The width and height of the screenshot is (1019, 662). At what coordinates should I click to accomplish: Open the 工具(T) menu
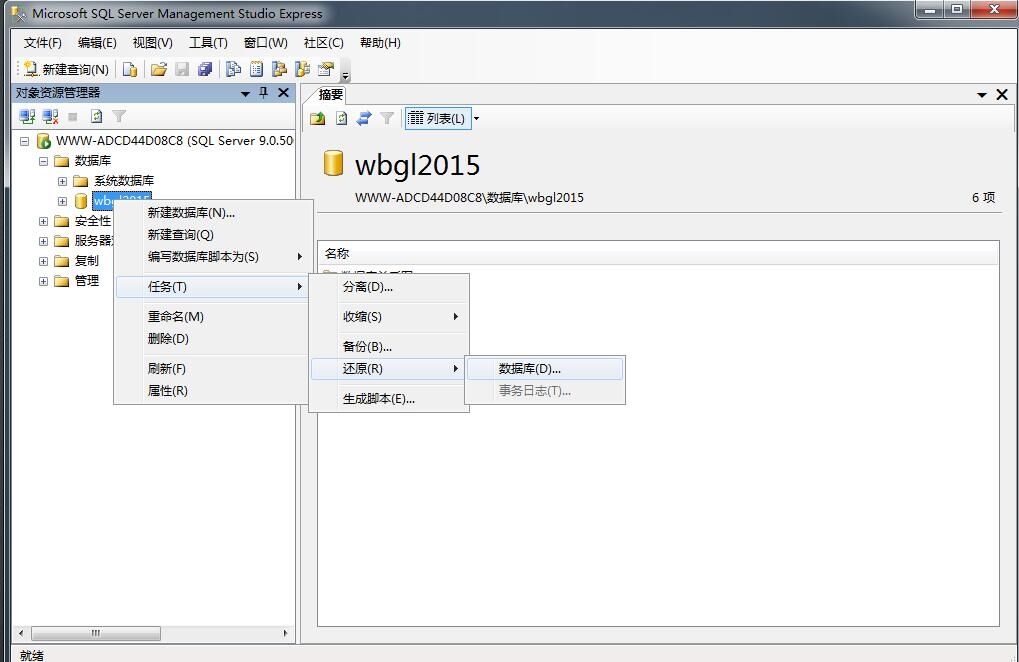coord(208,43)
